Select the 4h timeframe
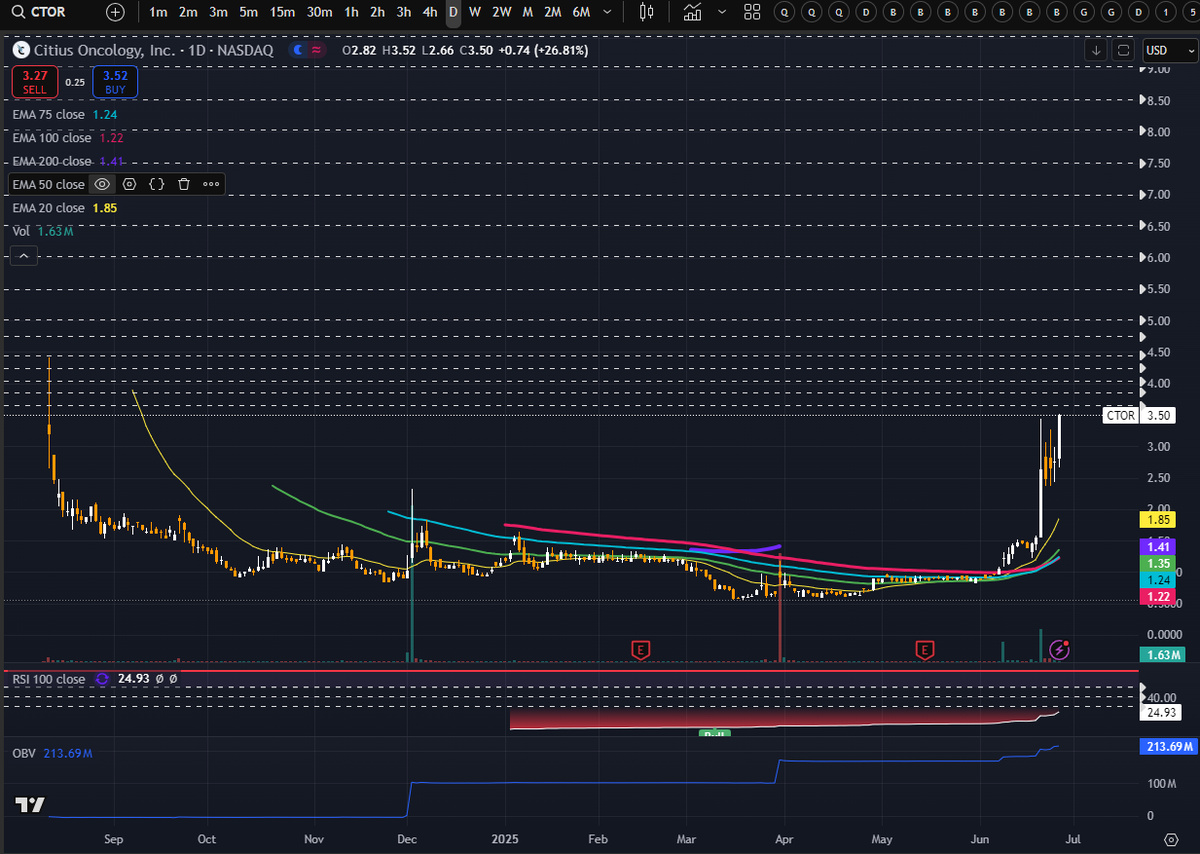Image resolution: width=1200 pixels, height=854 pixels. pyautogui.click(x=429, y=12)
